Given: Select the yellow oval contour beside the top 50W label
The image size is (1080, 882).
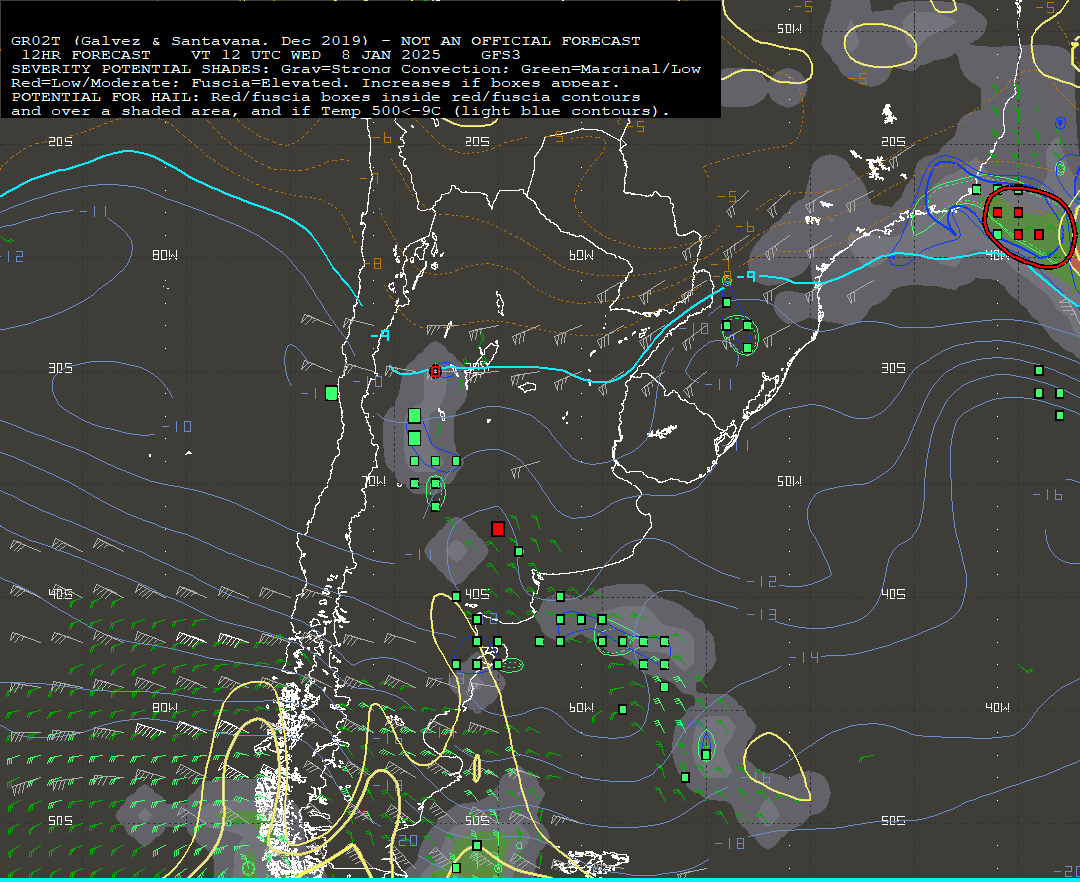Looking at the screenshot, I should pos(881,46).
